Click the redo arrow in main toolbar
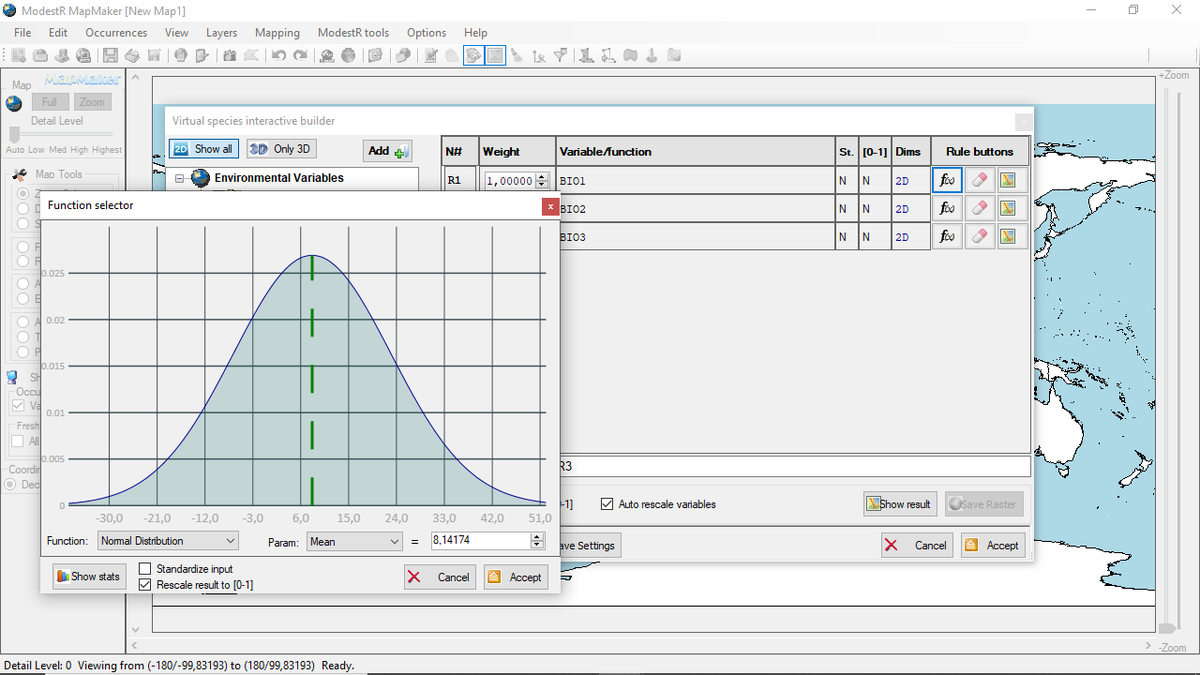 [x=300, y=56]
